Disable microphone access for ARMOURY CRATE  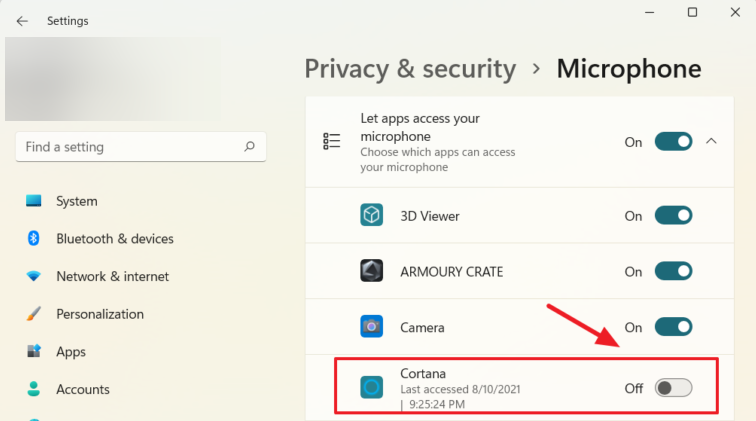point(673,271)
